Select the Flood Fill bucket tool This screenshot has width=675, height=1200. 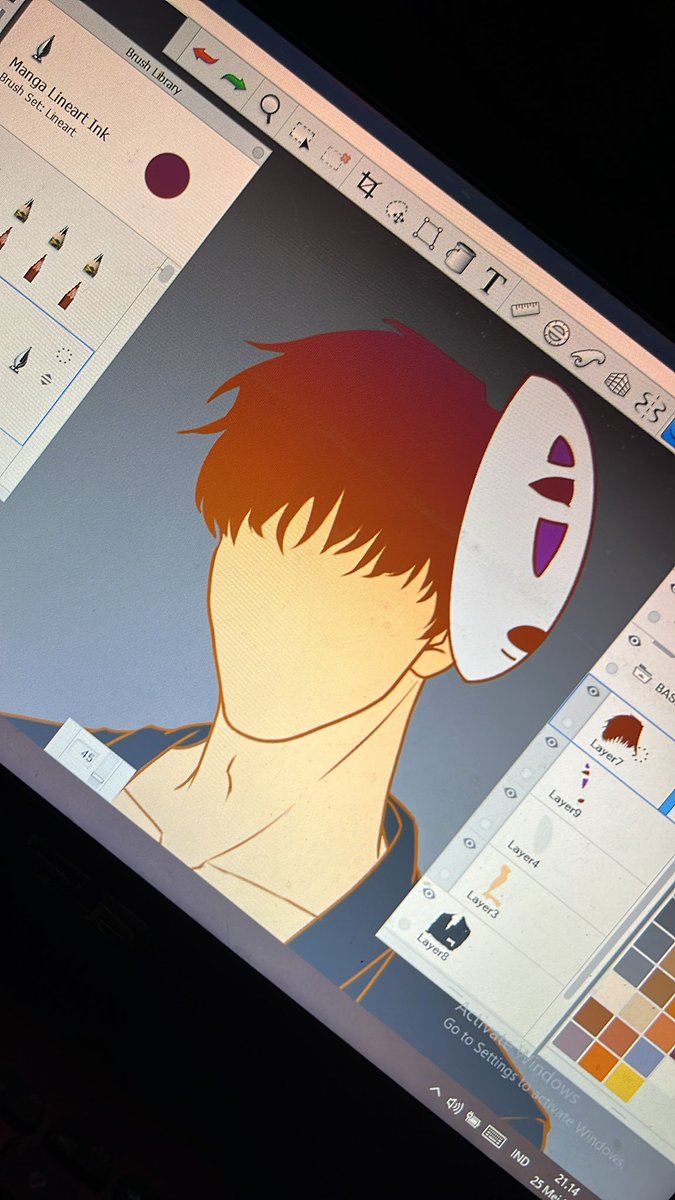pos(459,256)
